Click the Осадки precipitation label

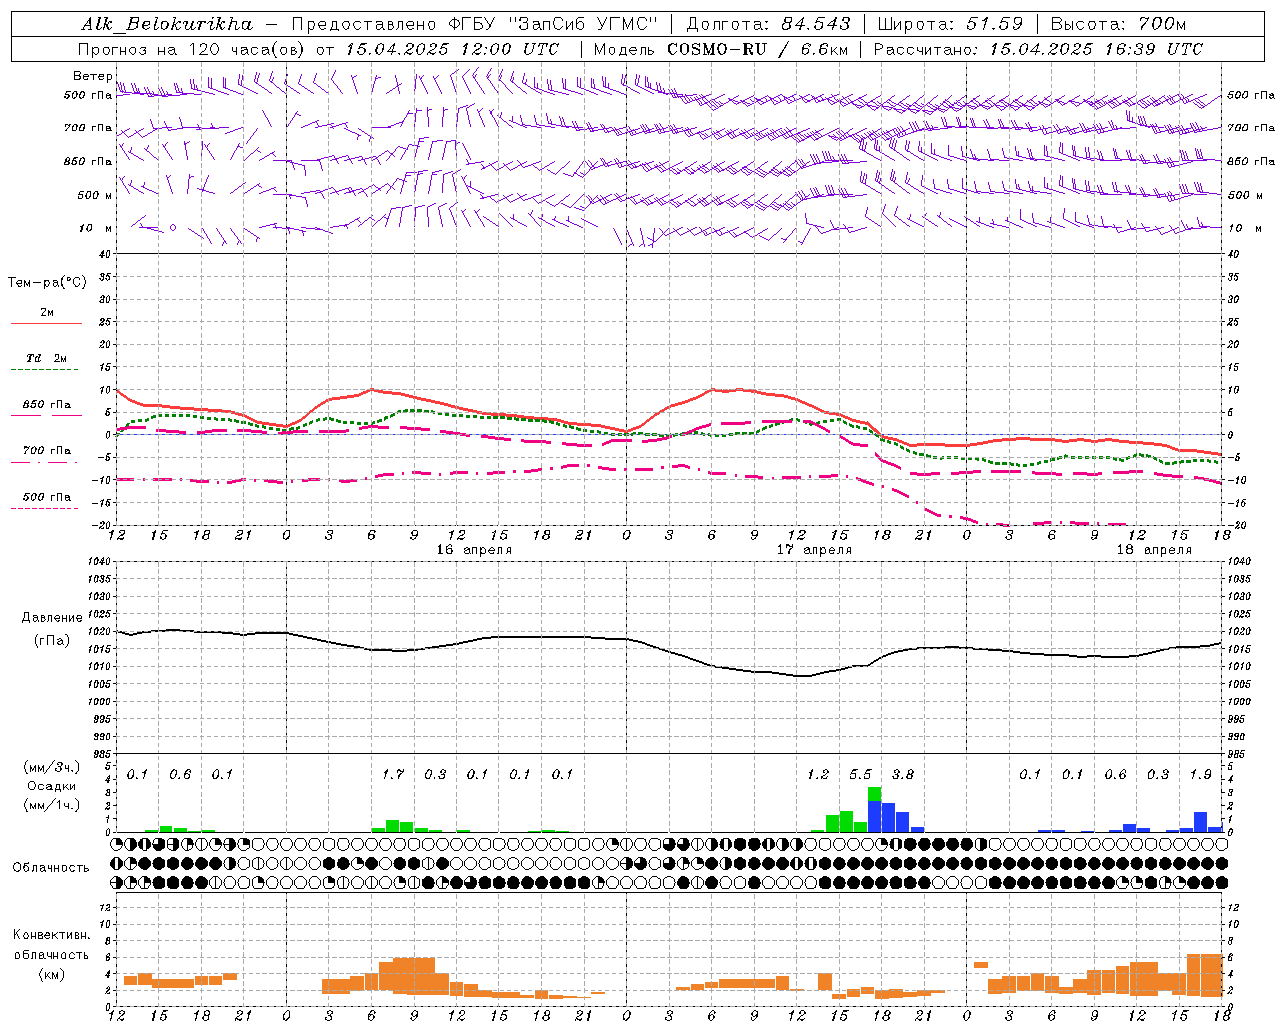coord(52,786)
